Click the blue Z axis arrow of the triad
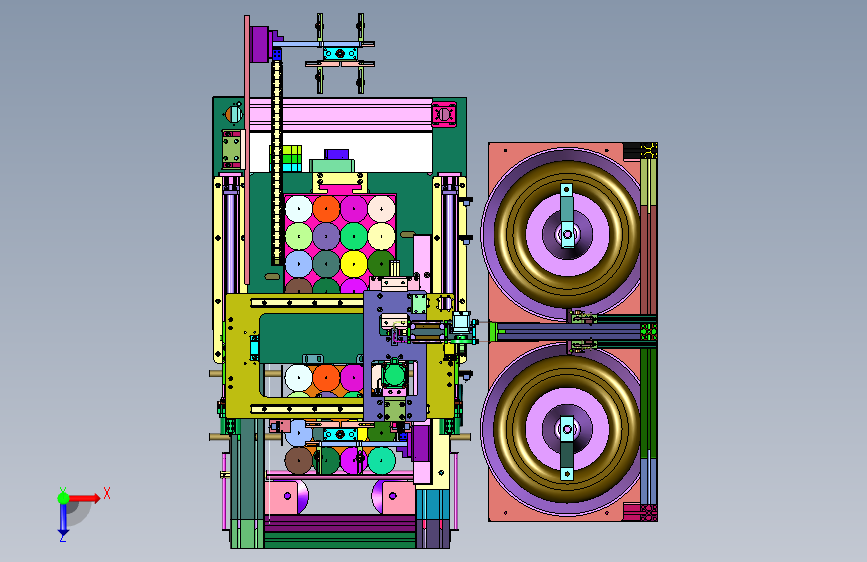 [63, 519]
